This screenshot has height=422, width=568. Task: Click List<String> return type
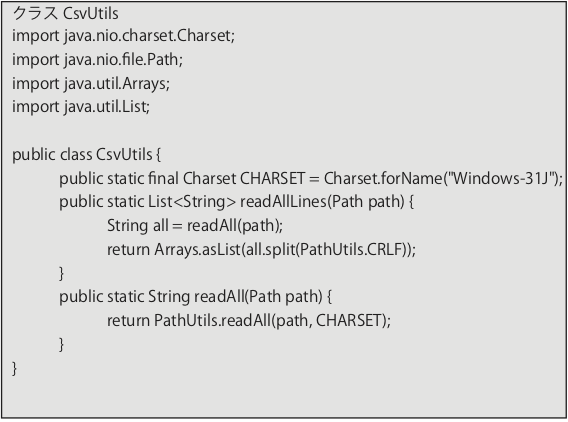click(x=192, y=202)
